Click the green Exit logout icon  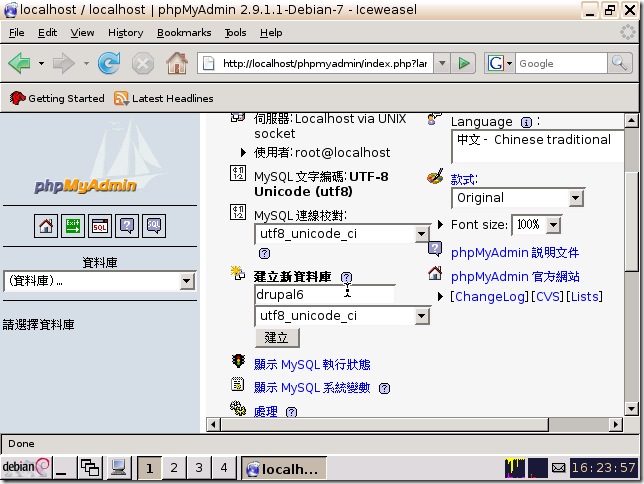pos(73,226)
